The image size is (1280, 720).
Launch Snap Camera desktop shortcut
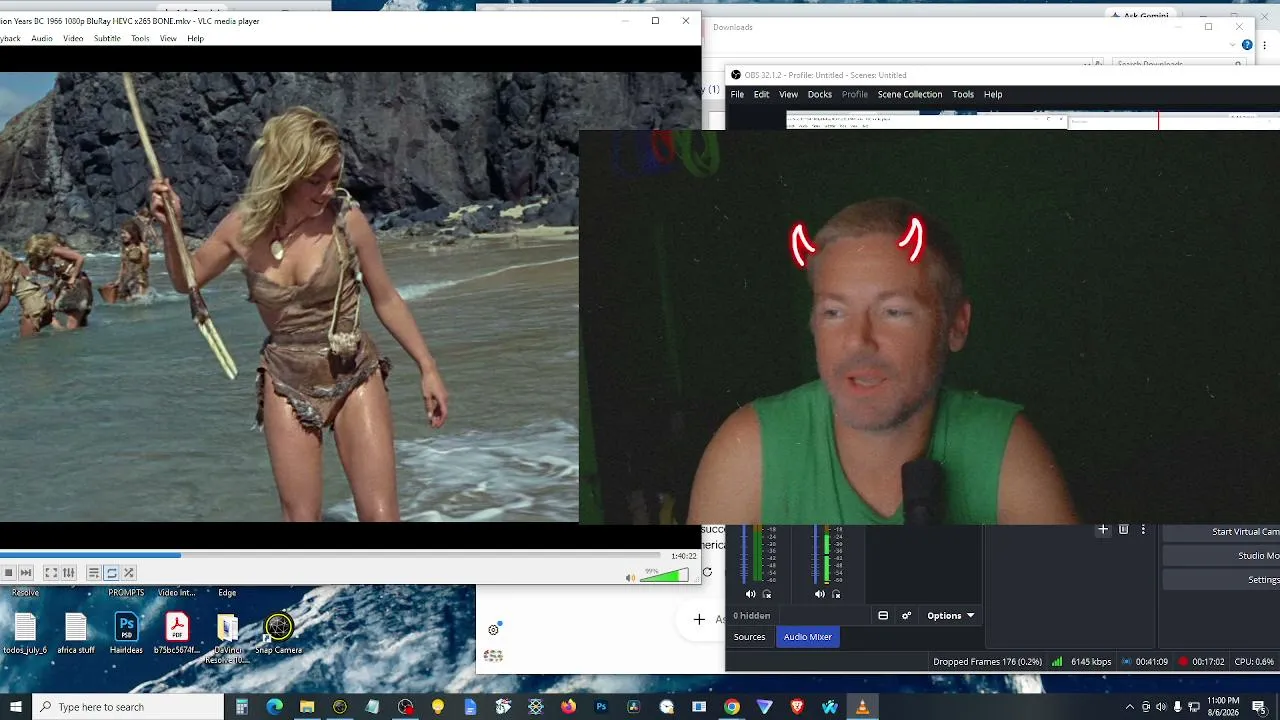pyautogui.click(x=278, y=634)
